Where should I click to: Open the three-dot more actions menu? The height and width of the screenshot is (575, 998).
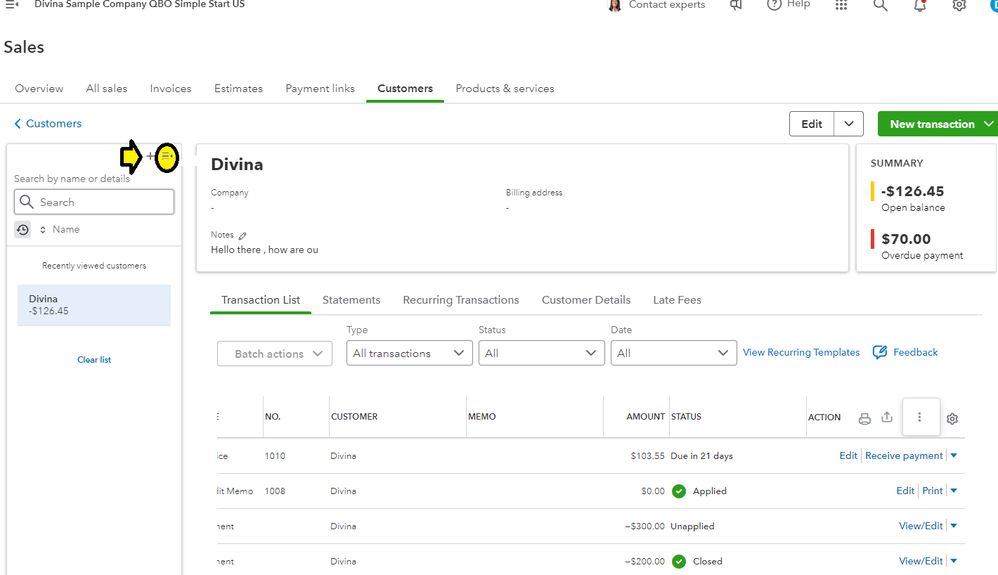[x=920, y=418]
